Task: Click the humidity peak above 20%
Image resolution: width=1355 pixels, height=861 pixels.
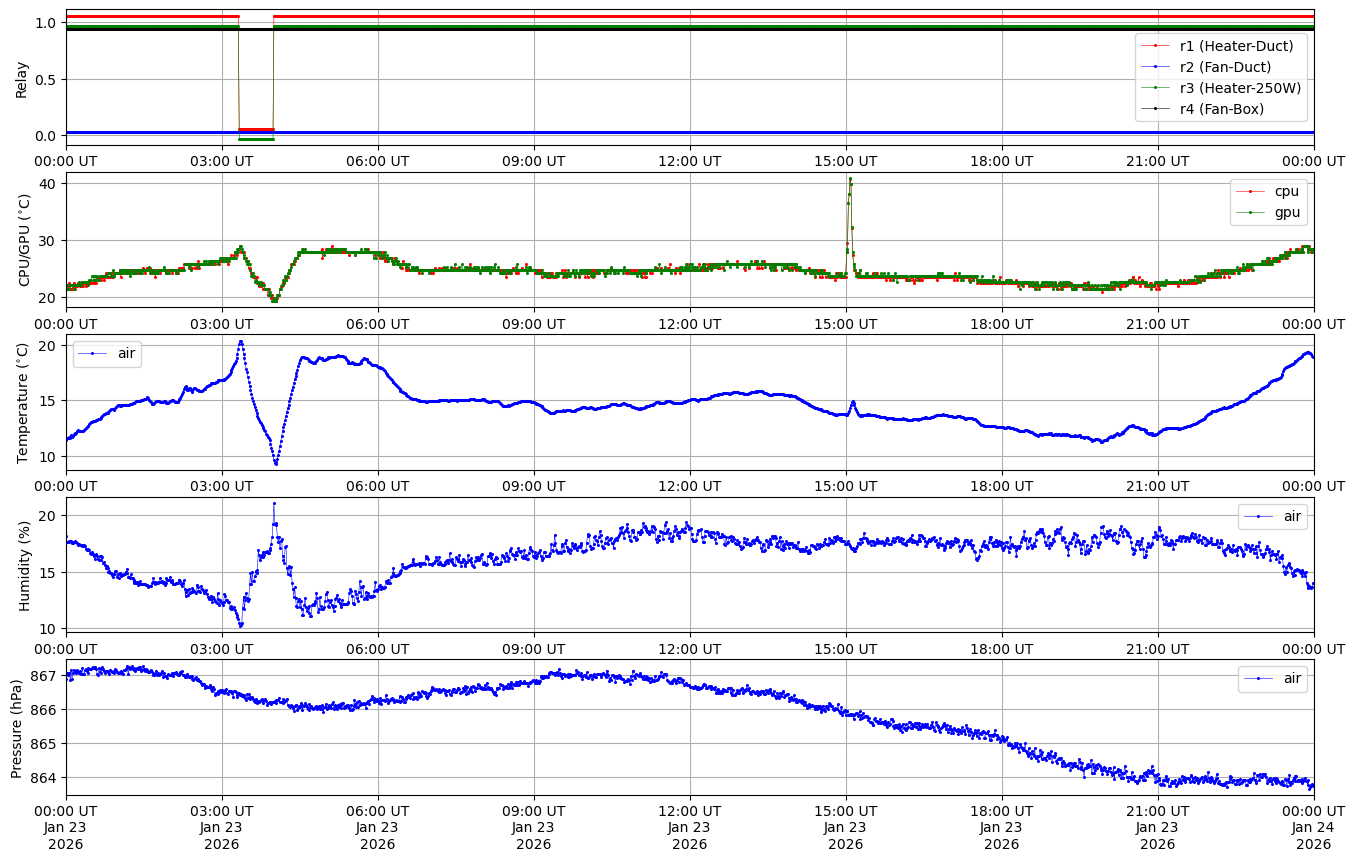Action: (274, 504)
